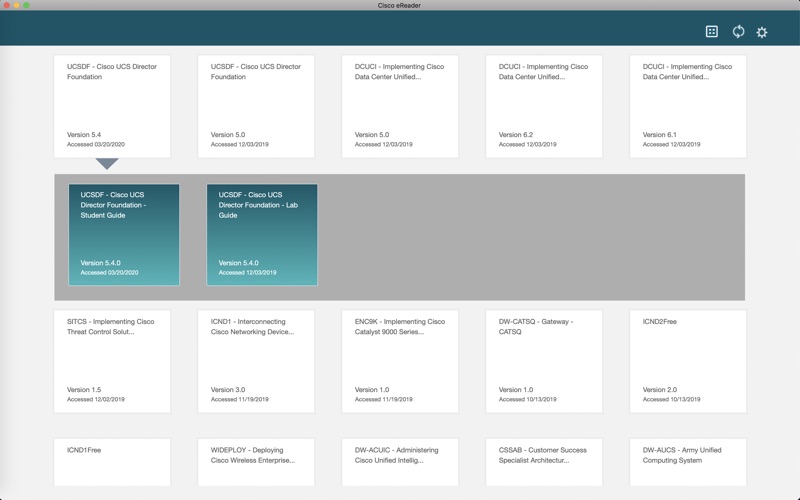Open the UCSDF Lab Guide book
Screen dimensions: 800x500
pyautogui.click(x=262, y=235)
